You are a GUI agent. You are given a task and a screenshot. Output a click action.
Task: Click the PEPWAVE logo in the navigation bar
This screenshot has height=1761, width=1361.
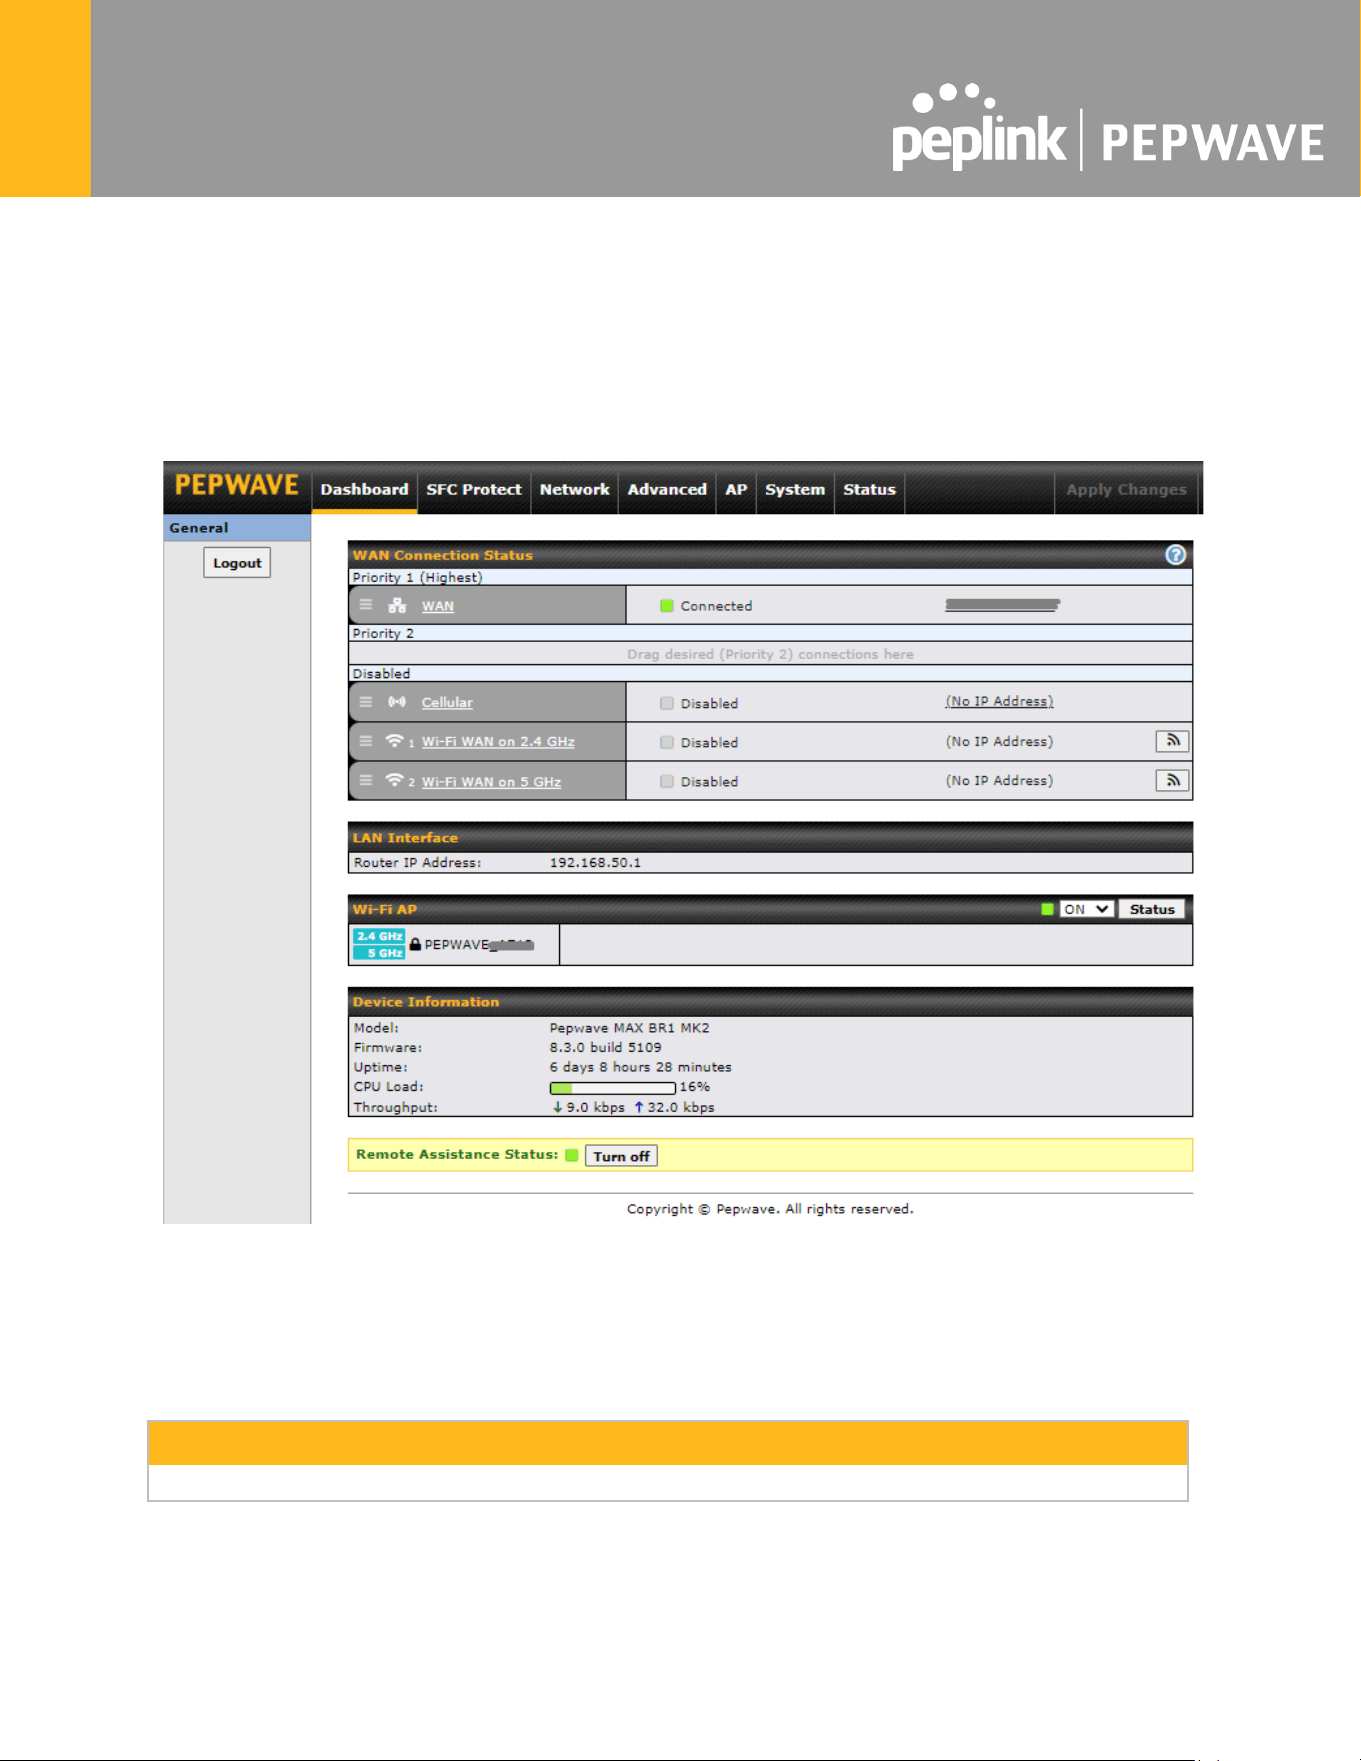(237, 486)
